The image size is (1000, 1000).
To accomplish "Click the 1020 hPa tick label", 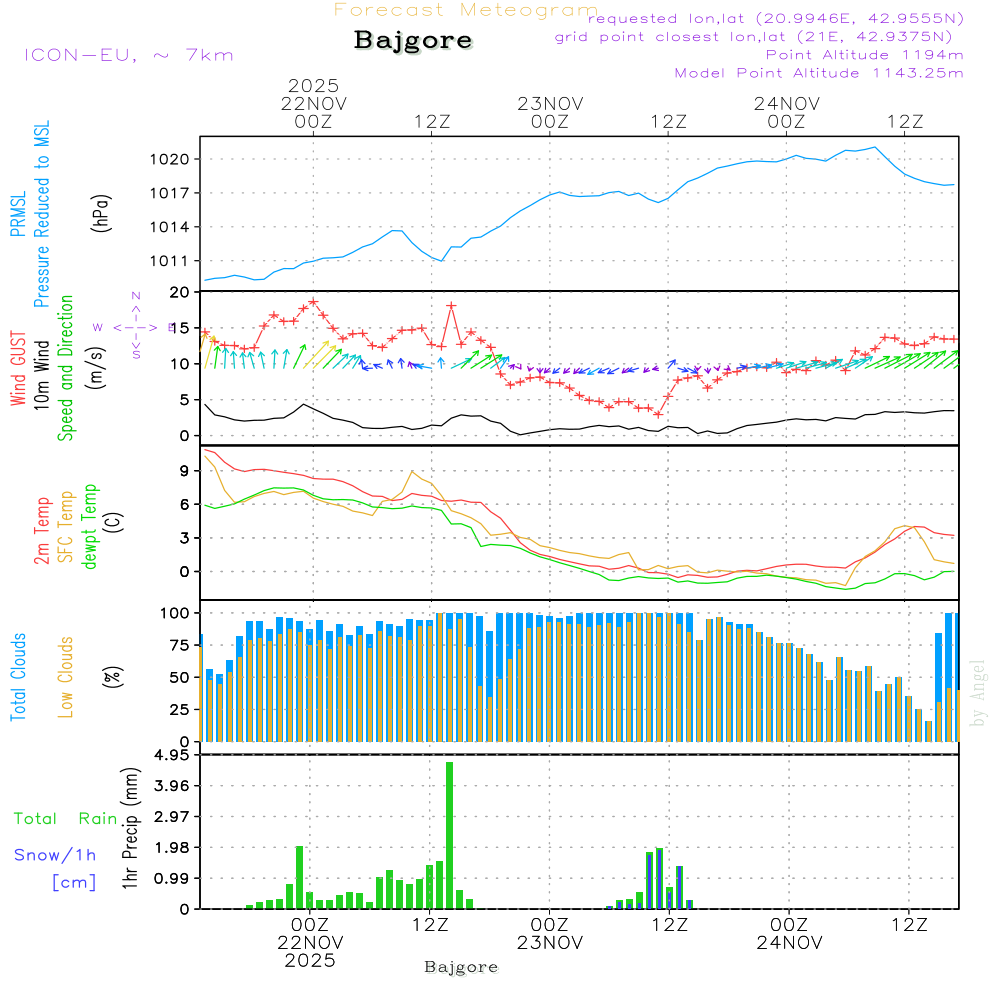I will coord(171,159).
